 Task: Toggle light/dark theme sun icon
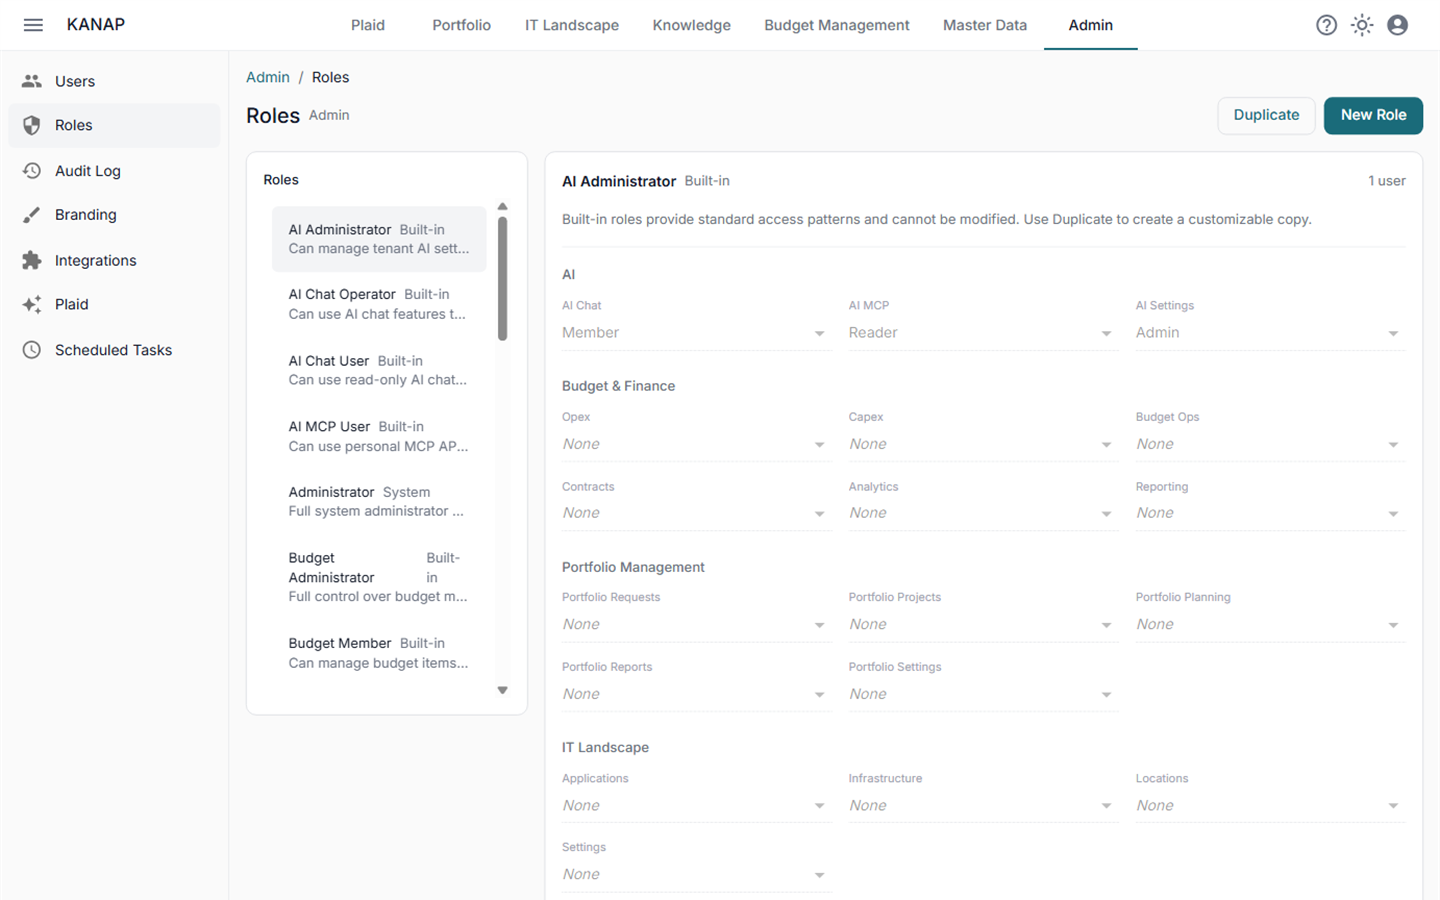coord(1362,25)
